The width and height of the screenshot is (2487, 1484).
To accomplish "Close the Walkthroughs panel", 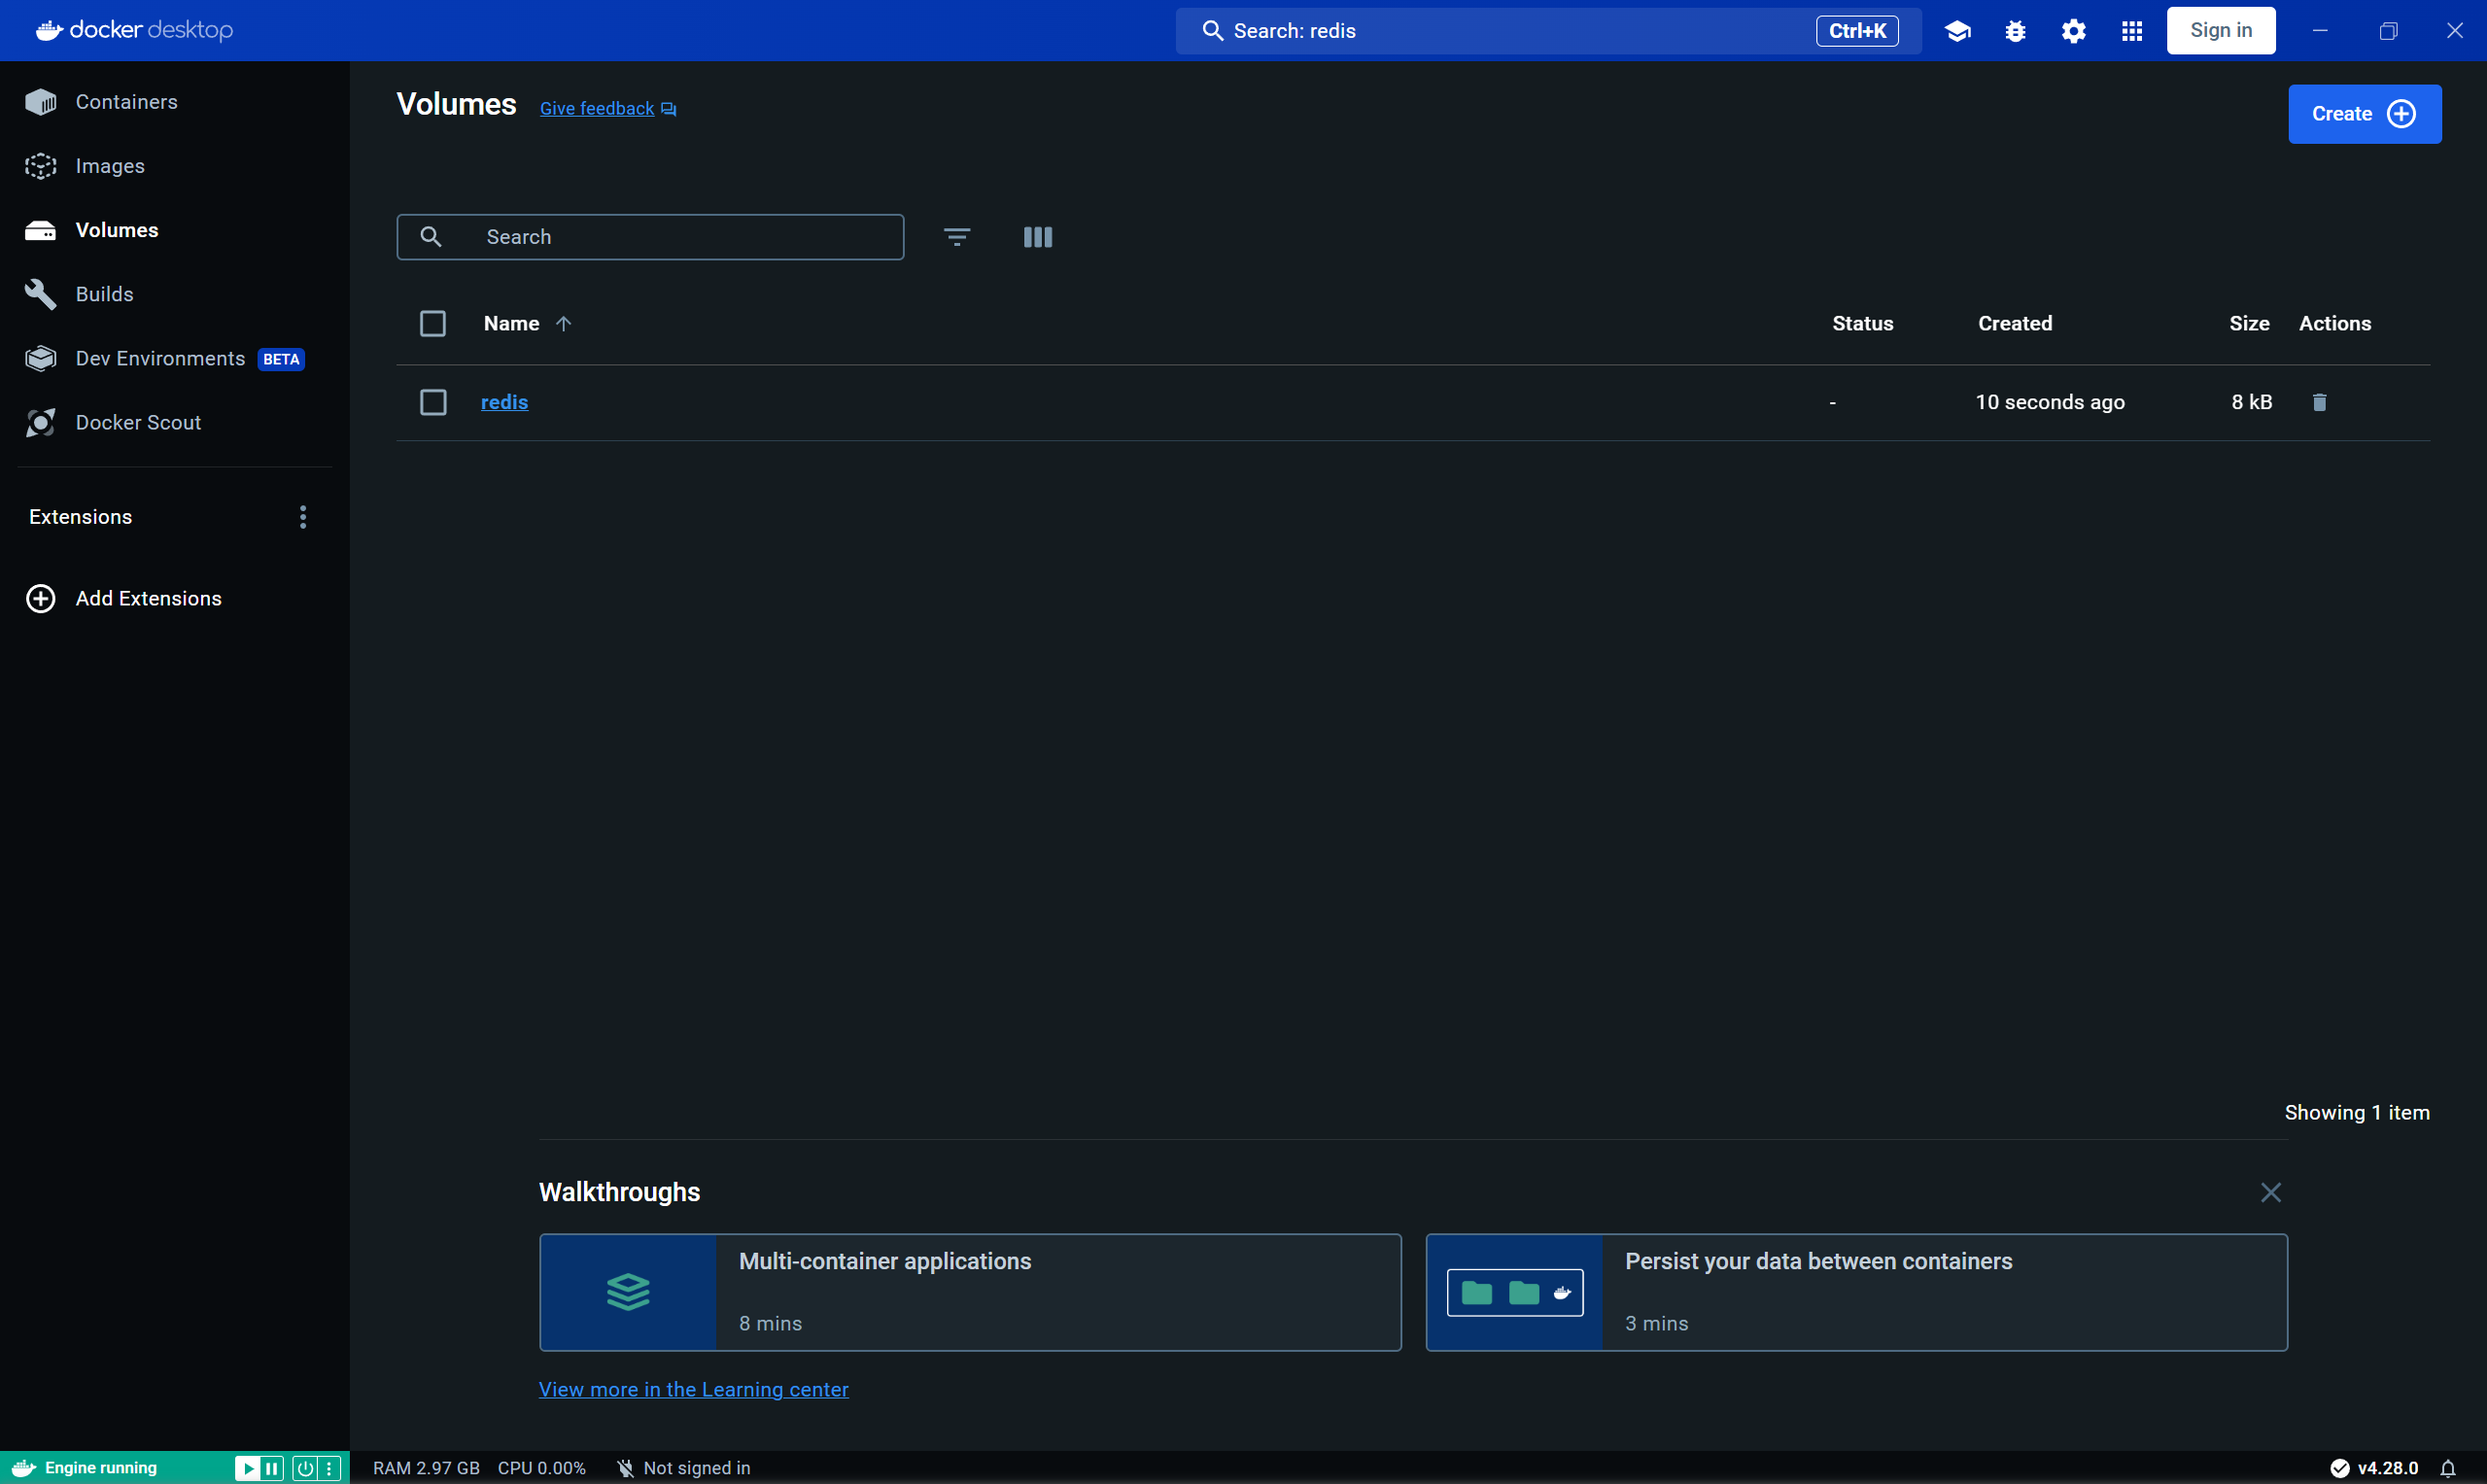I will click(x=2270, y=1192).
